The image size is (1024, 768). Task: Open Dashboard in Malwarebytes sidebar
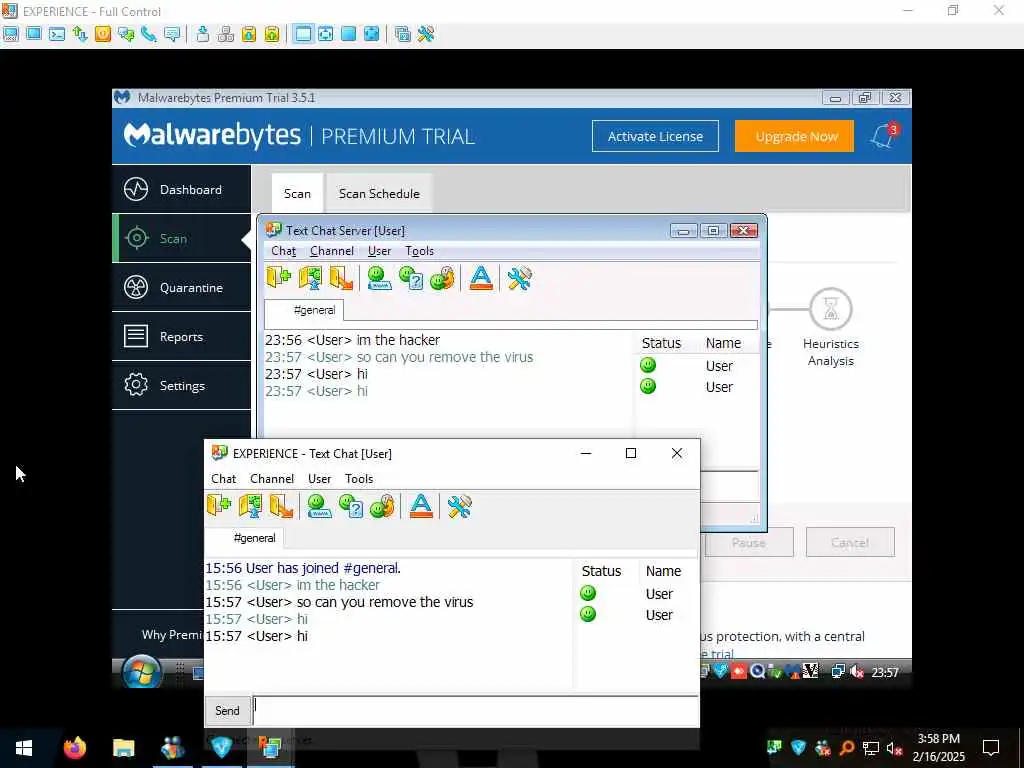click(x=182, y=189)
